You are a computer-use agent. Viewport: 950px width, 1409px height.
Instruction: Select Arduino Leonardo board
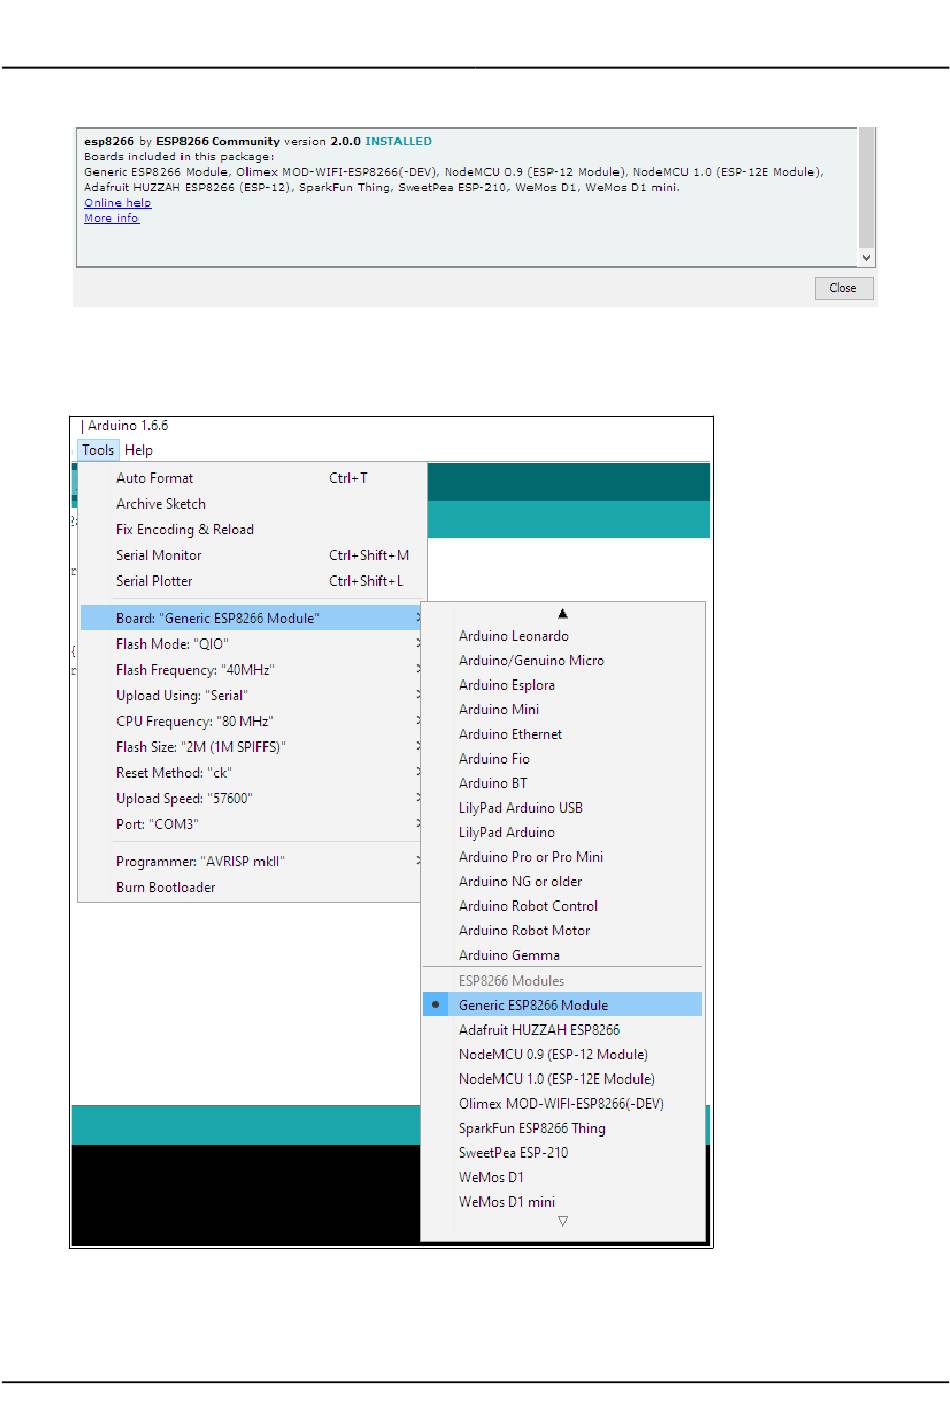[563, 636]
